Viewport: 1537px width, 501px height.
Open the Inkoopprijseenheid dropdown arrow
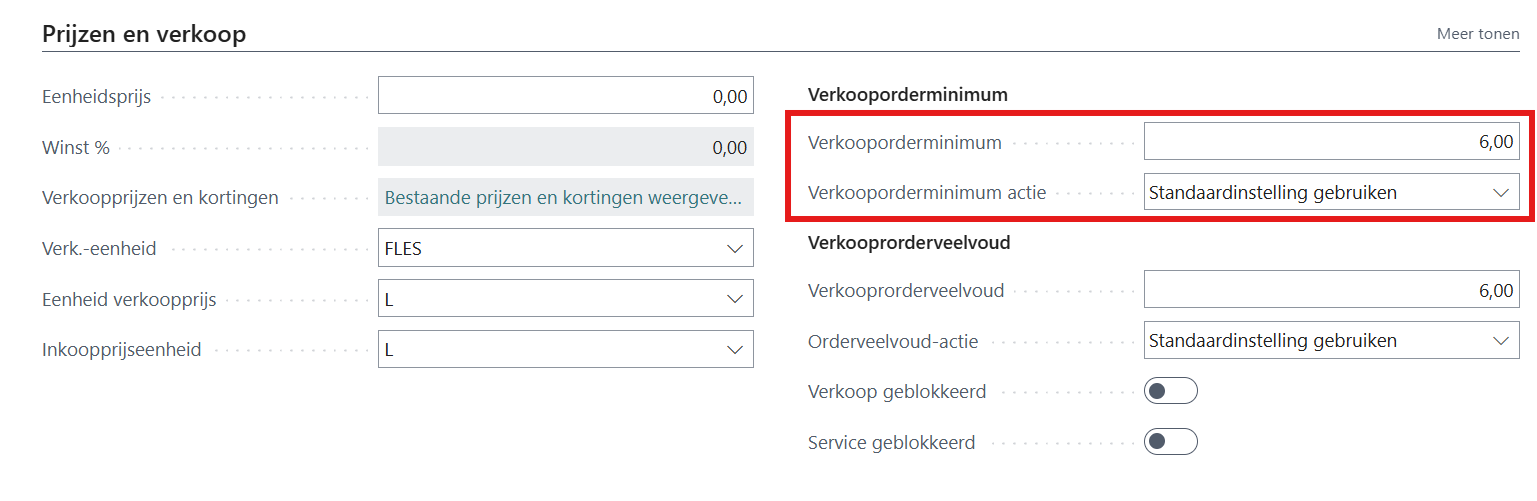point(735,349)
